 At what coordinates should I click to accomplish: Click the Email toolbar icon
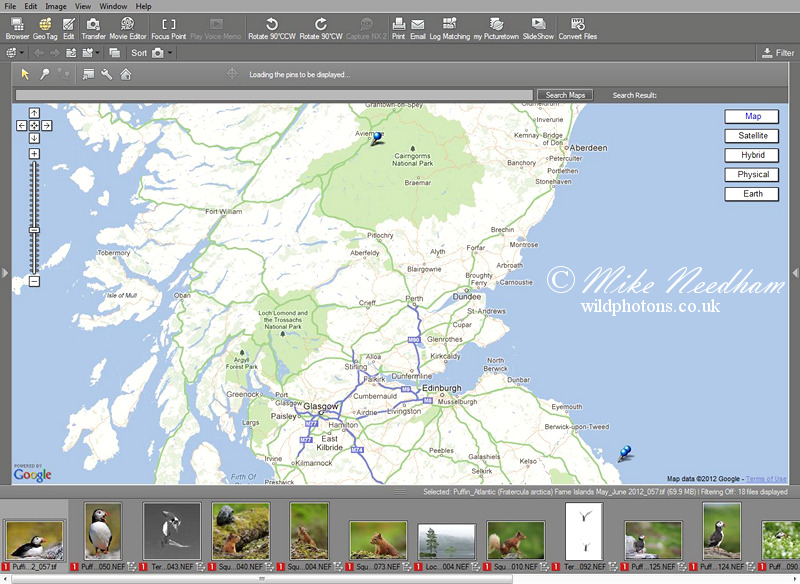418,29
